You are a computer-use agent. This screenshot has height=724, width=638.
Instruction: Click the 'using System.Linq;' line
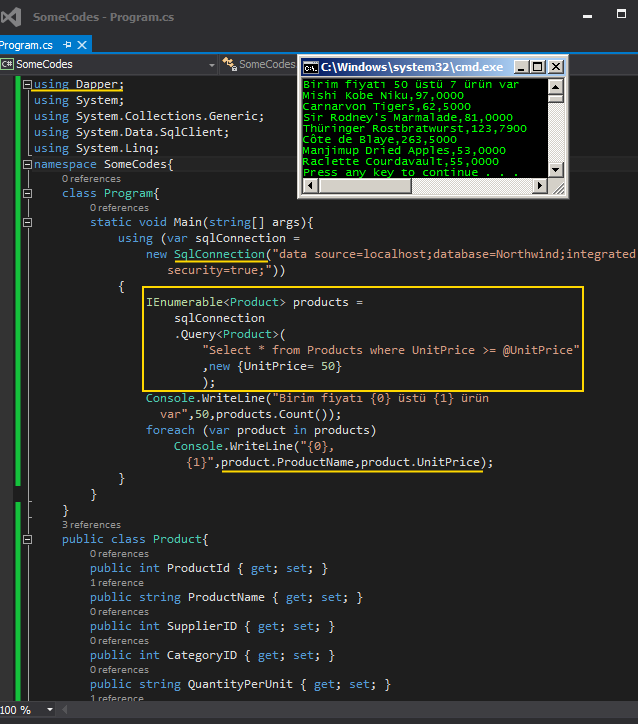[x=96, y=148]
